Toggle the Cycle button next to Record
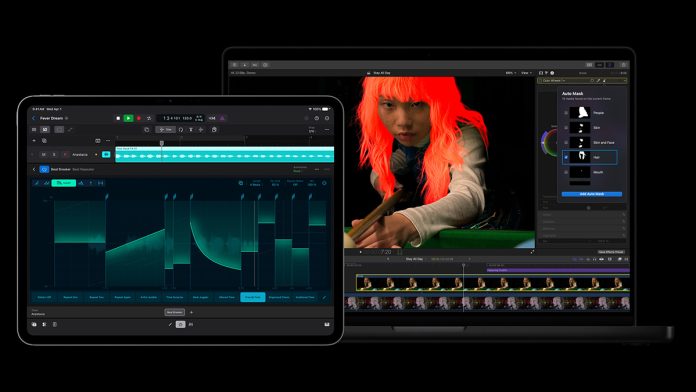Viewport: 696px width, 392px height. coord(149,118)
